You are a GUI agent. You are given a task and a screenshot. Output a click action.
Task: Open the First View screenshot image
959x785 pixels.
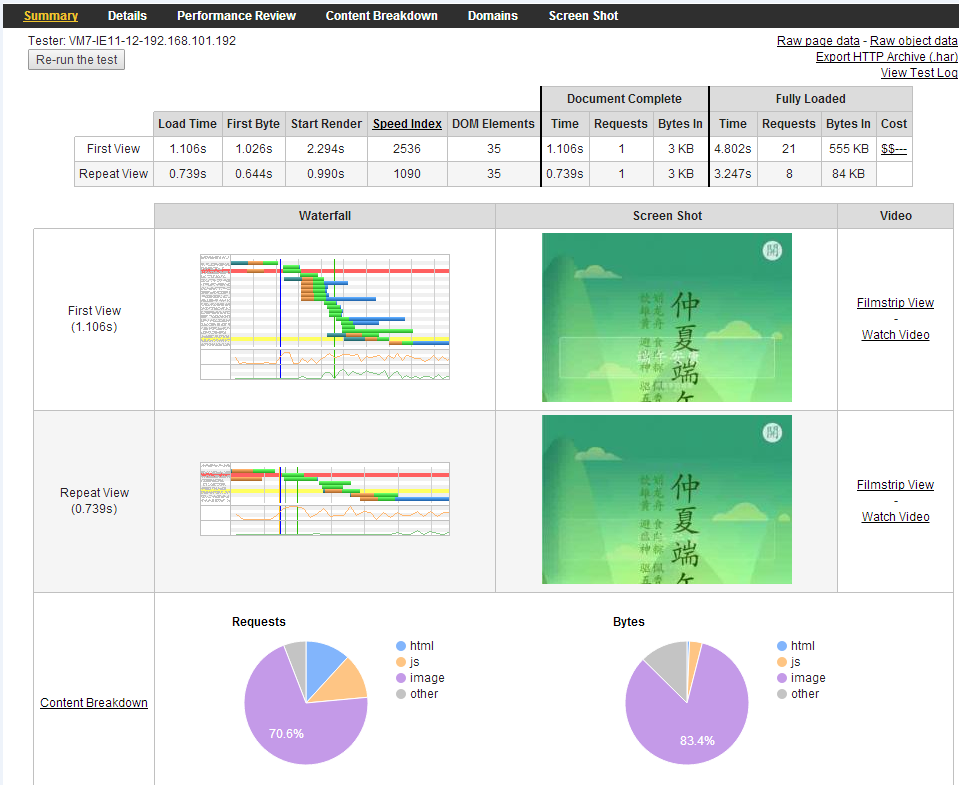(666, 317)
